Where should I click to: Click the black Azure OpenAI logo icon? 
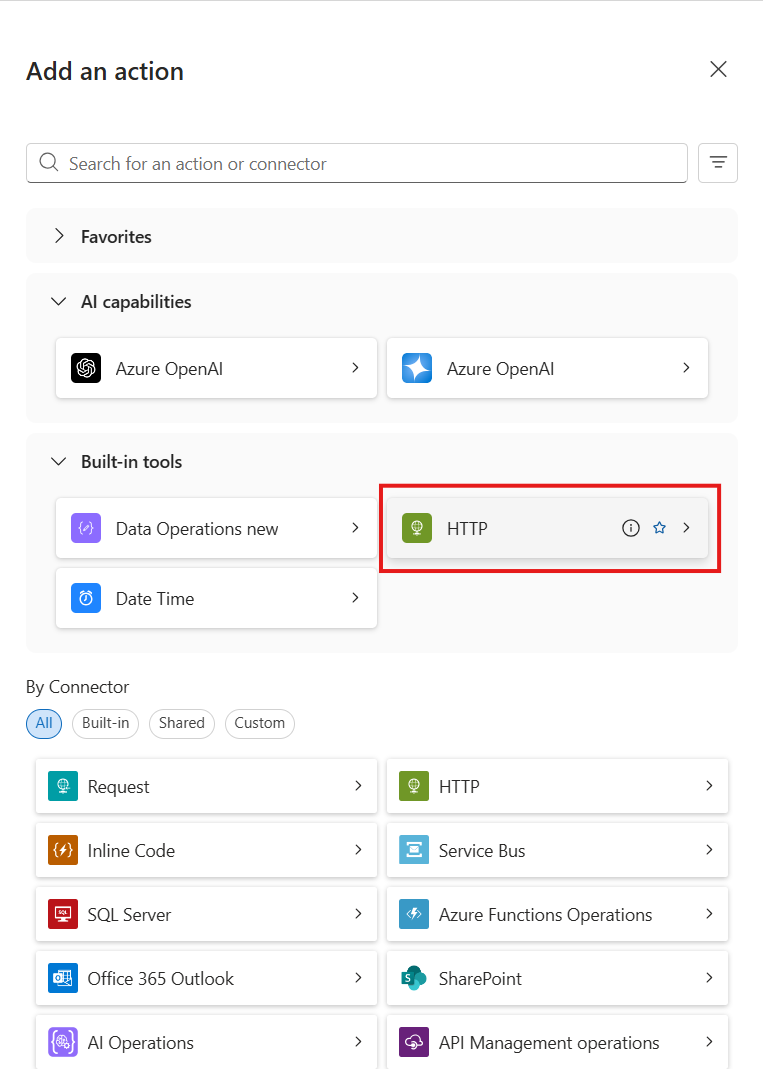click(x=86, y=368)
